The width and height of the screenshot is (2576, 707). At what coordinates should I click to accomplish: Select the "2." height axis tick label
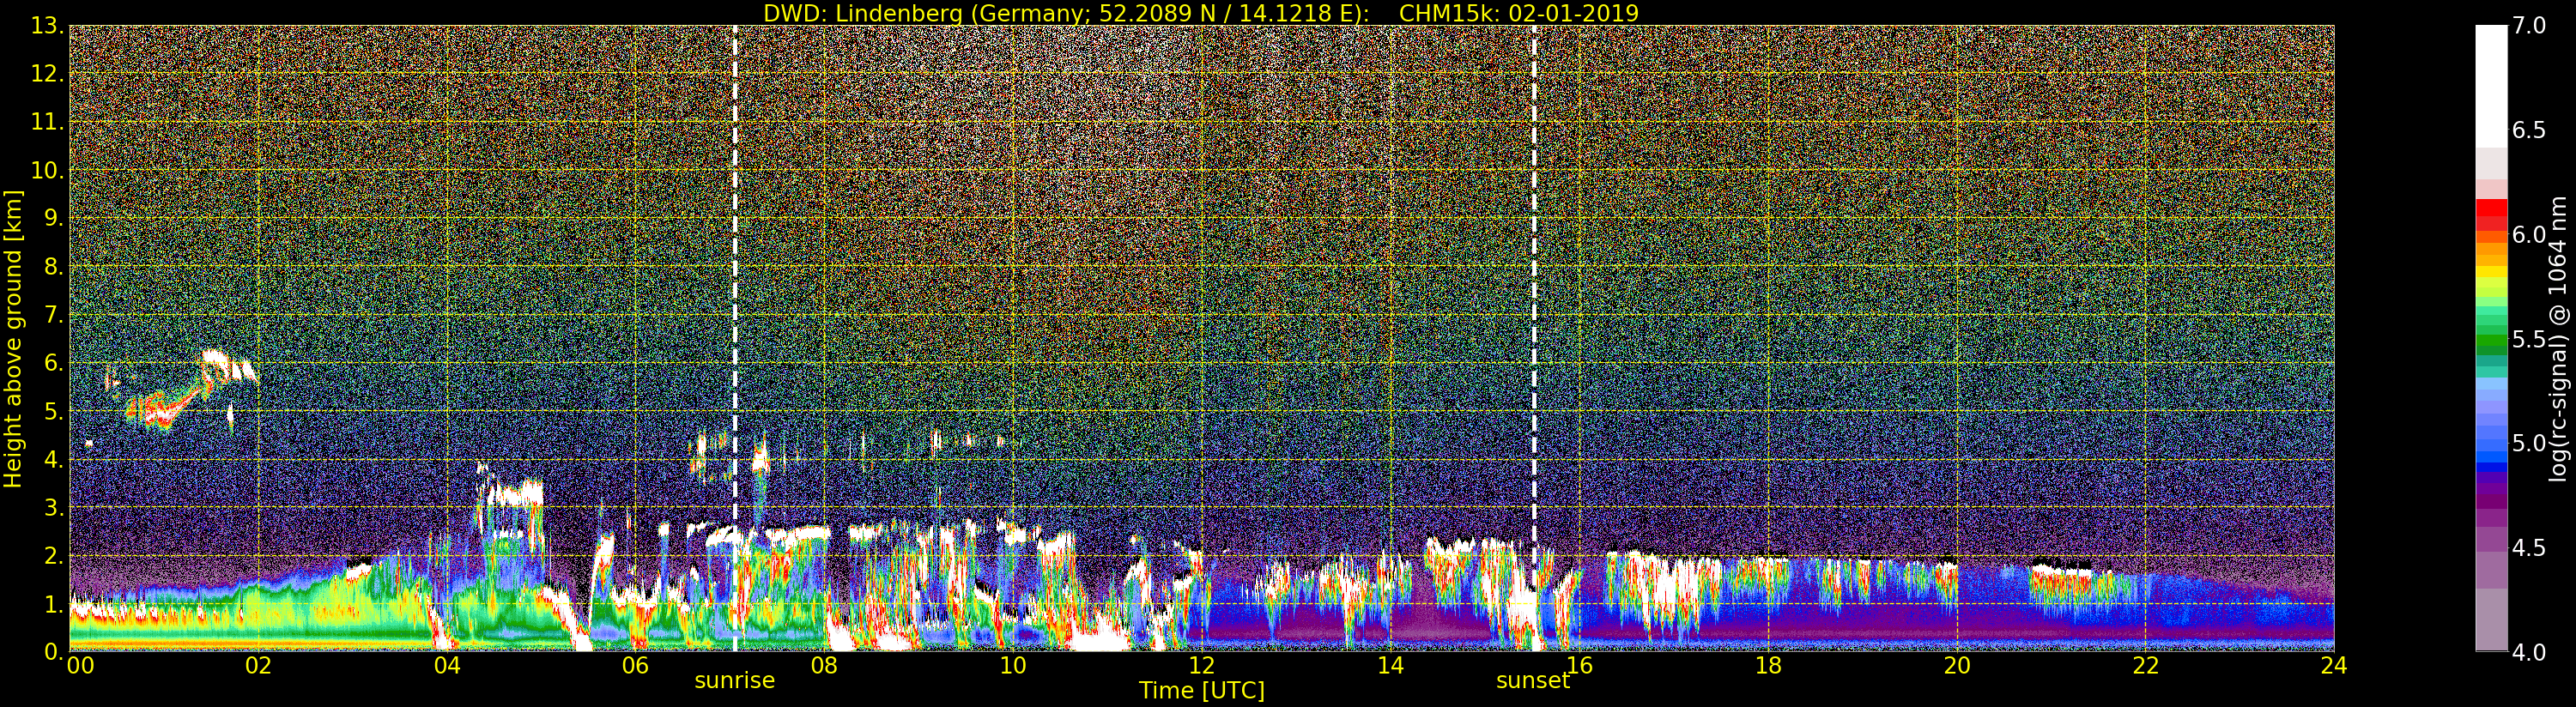[53, 555]
